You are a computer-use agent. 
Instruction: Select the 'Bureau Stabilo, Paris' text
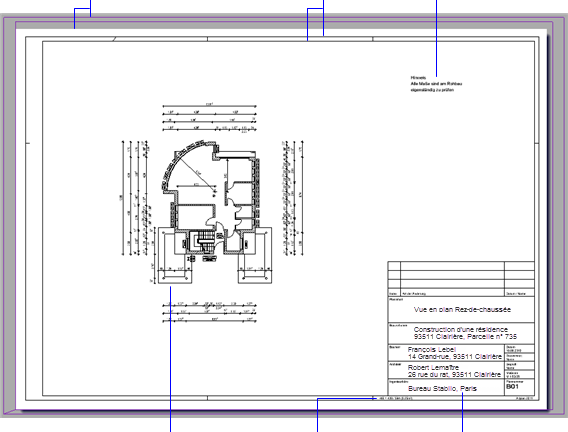[442, 389]
